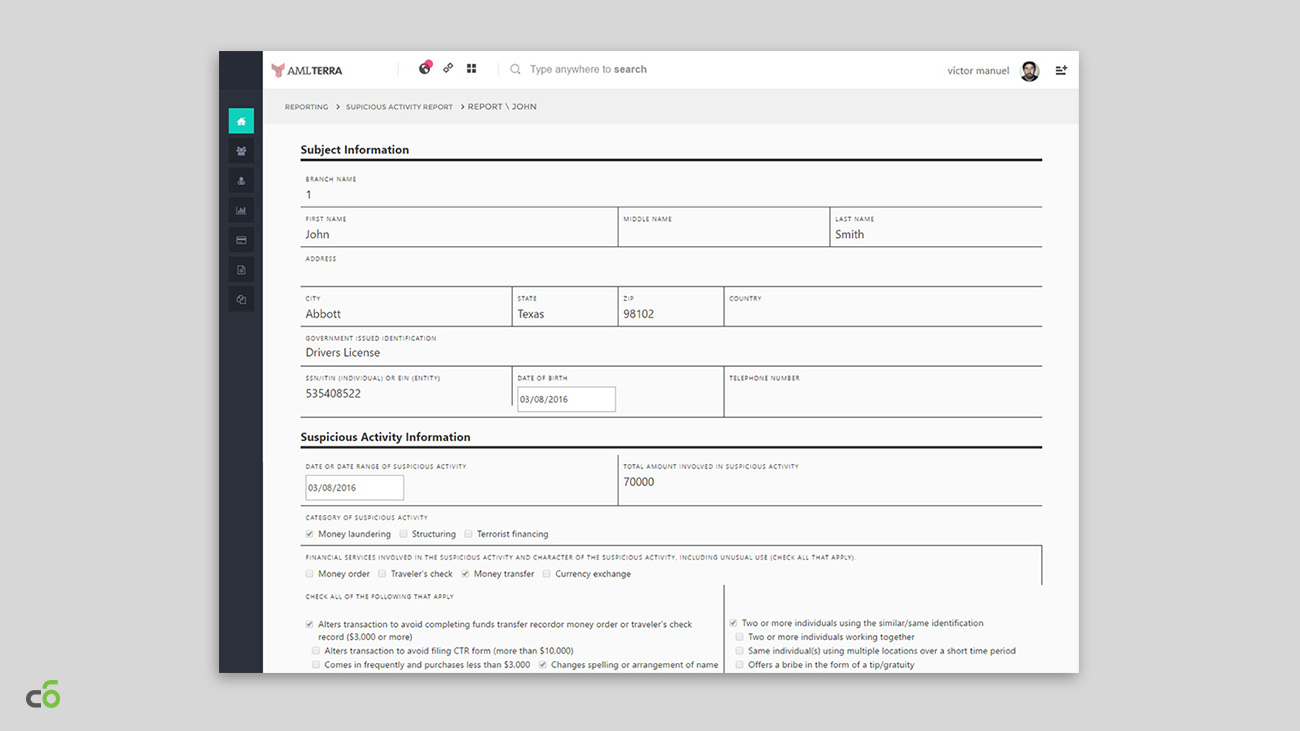Open Supicious Activity Report breadcrumb link
Screen dimensions: 1300x731
399,107
